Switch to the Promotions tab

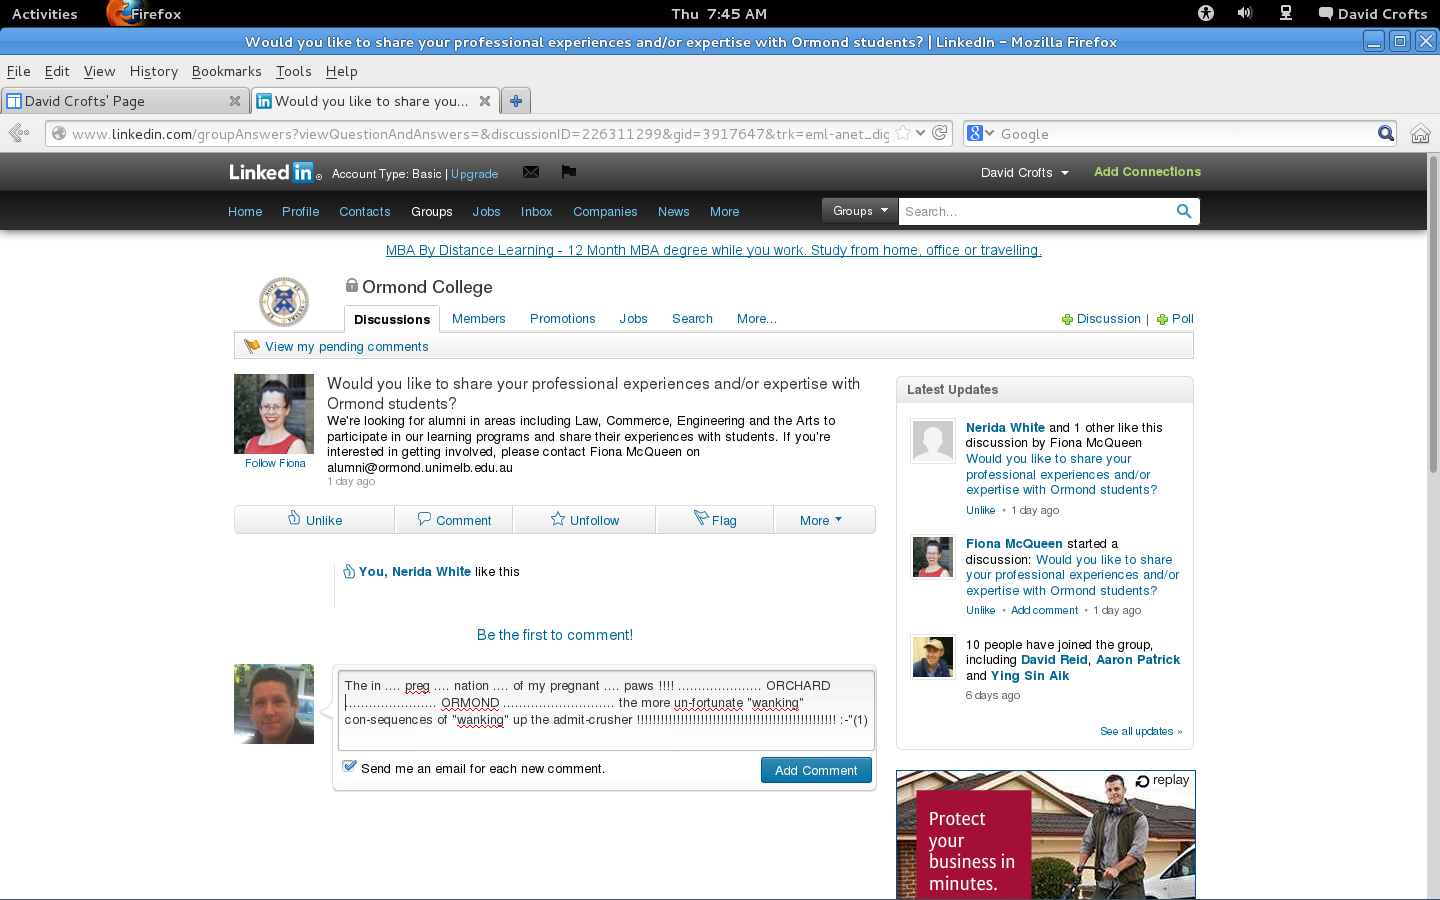tap(563, 319)
